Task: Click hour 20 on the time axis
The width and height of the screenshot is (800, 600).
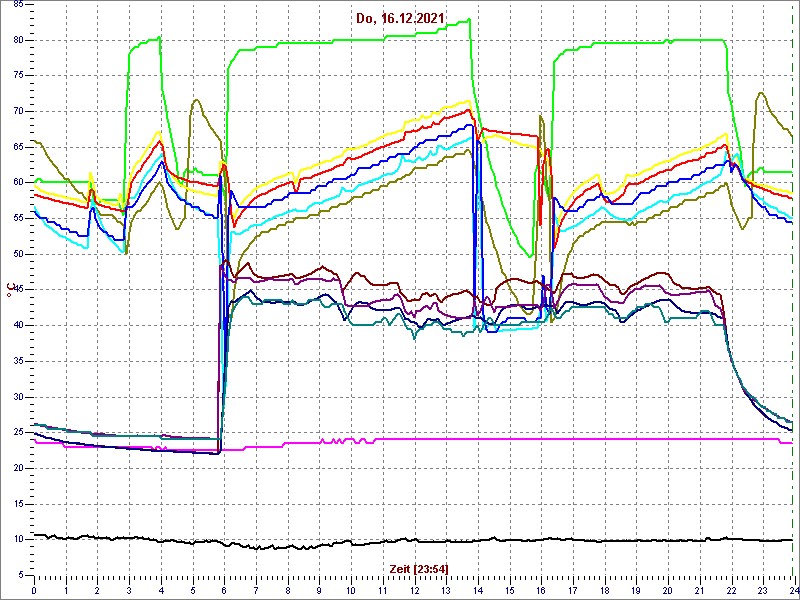Action: 667,591
